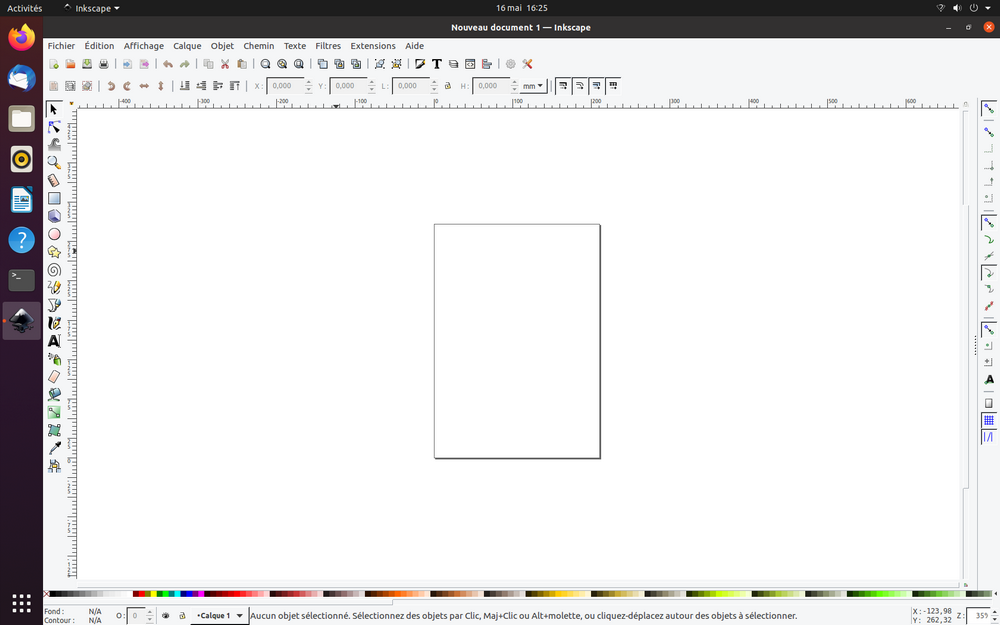Viewport: 1000px width, 625px height.
Task: Select the Gradient tool
Action: tap(54, 413)
